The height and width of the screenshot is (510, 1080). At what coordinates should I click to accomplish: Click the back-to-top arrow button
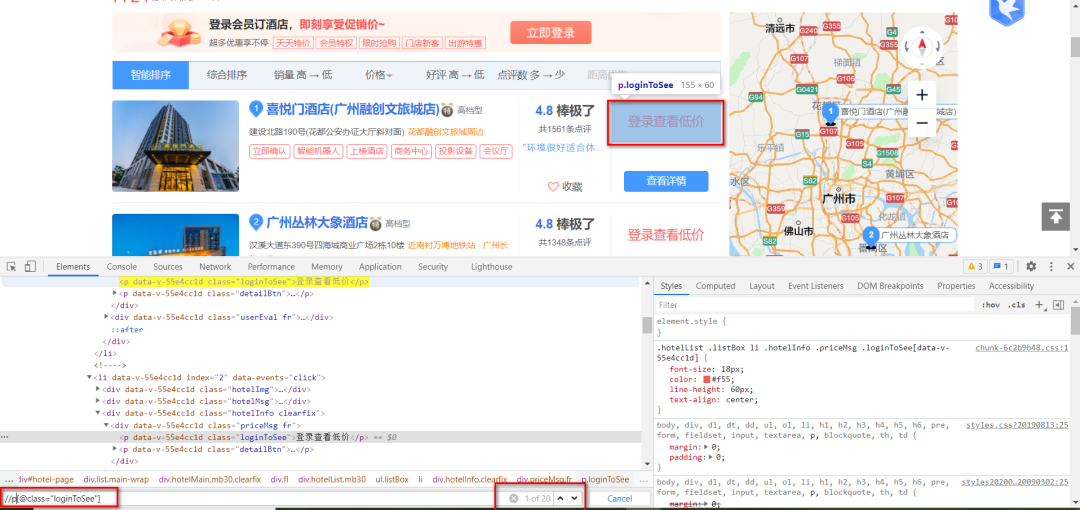pos(1055,216)
